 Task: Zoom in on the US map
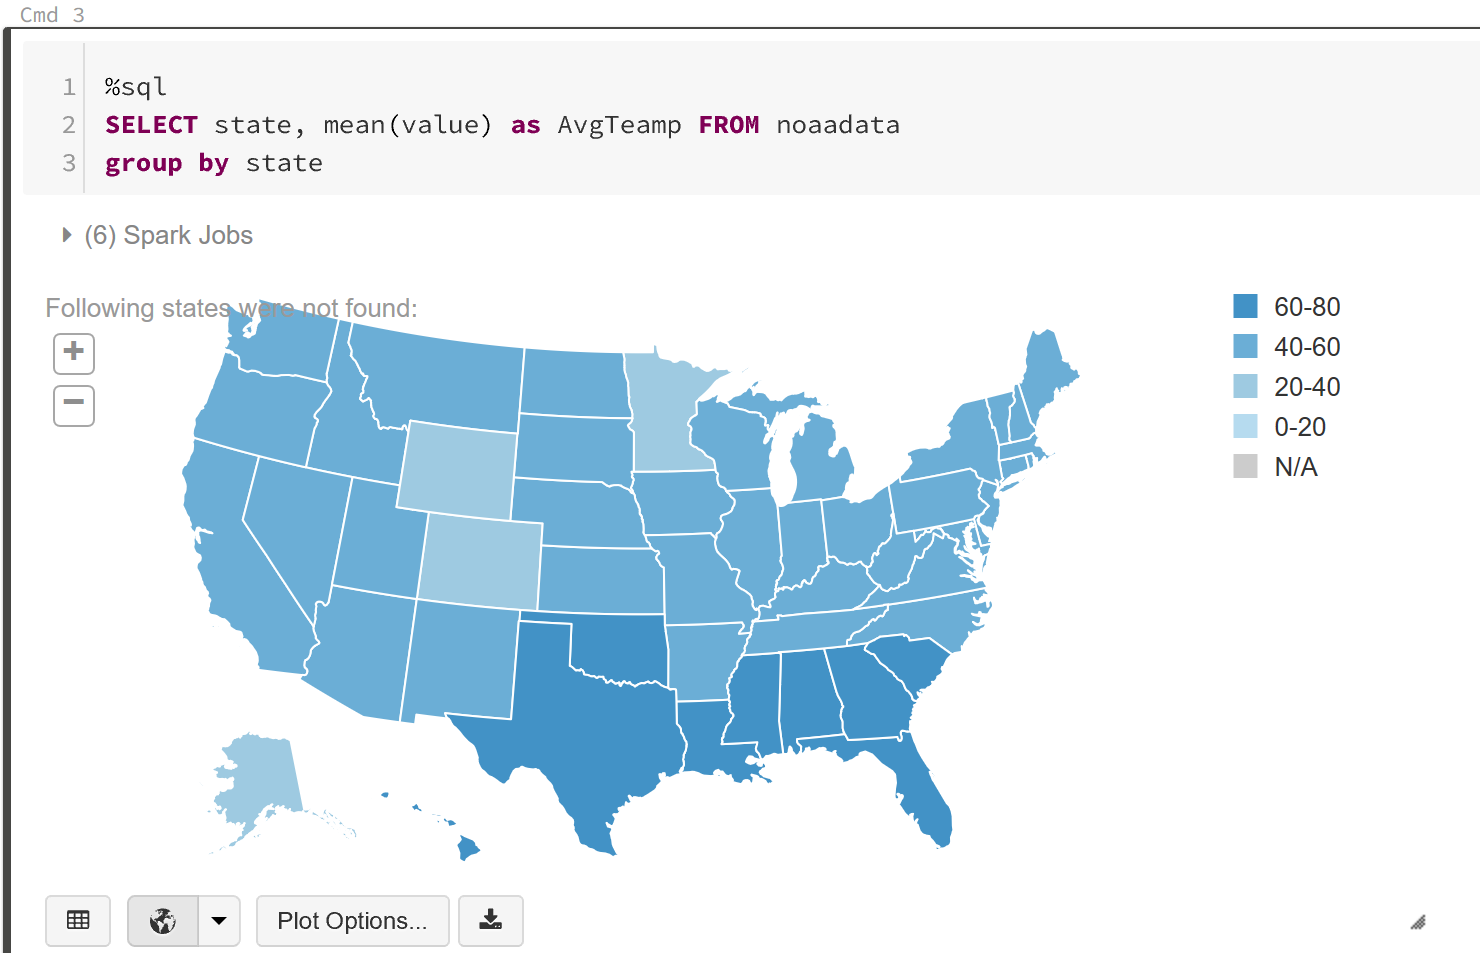coord(73,353)
